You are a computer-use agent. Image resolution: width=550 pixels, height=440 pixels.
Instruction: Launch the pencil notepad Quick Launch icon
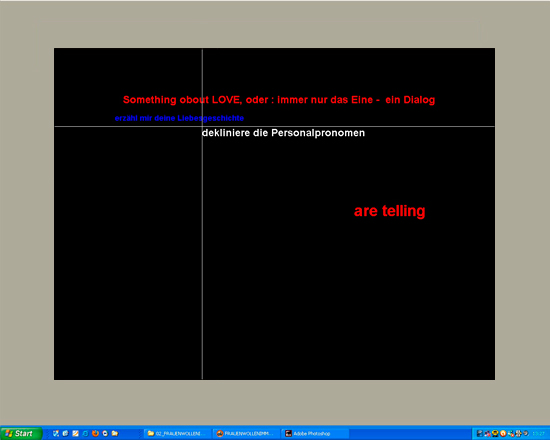(x=75, y=433)
